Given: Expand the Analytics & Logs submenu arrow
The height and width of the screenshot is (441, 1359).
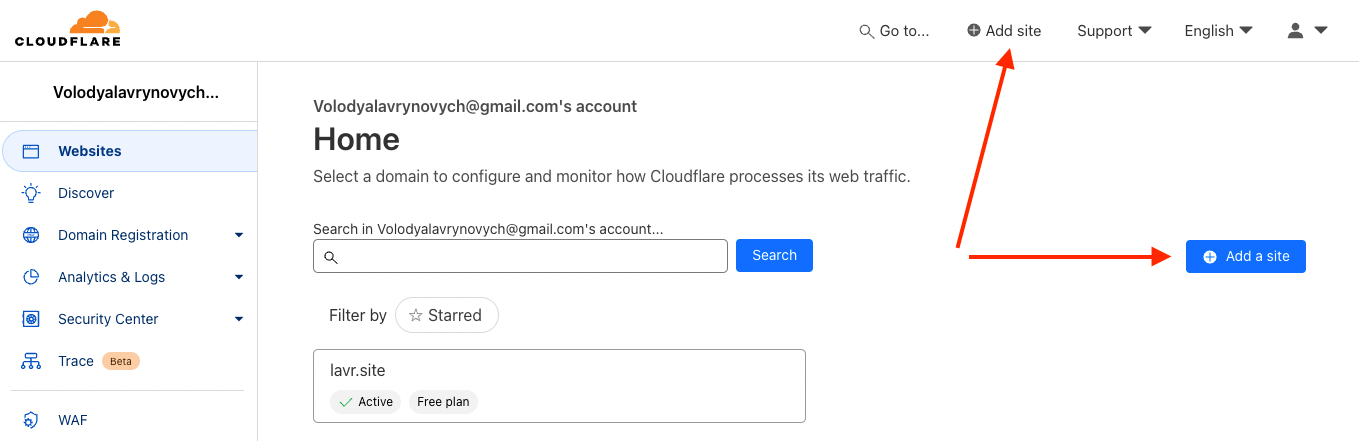Looking at the screenshot, I should pos(239,277).
